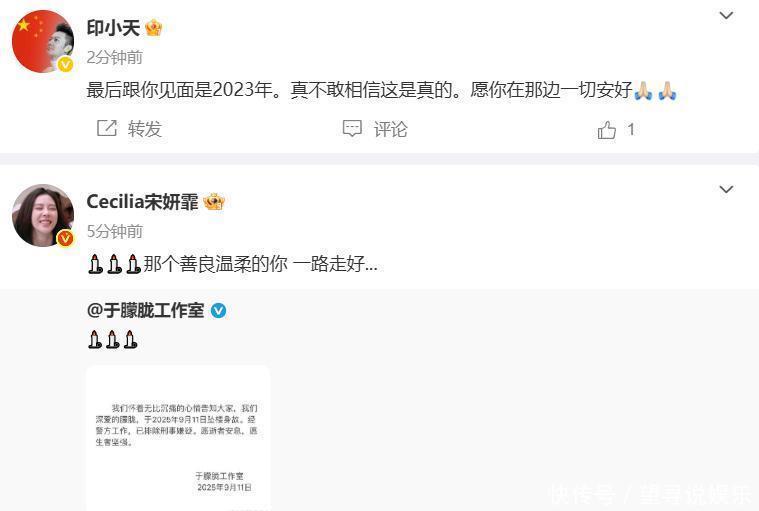Click the repost (转发) share icon
The height and width of the screenshot is (511, 759).
coord(107,128)
